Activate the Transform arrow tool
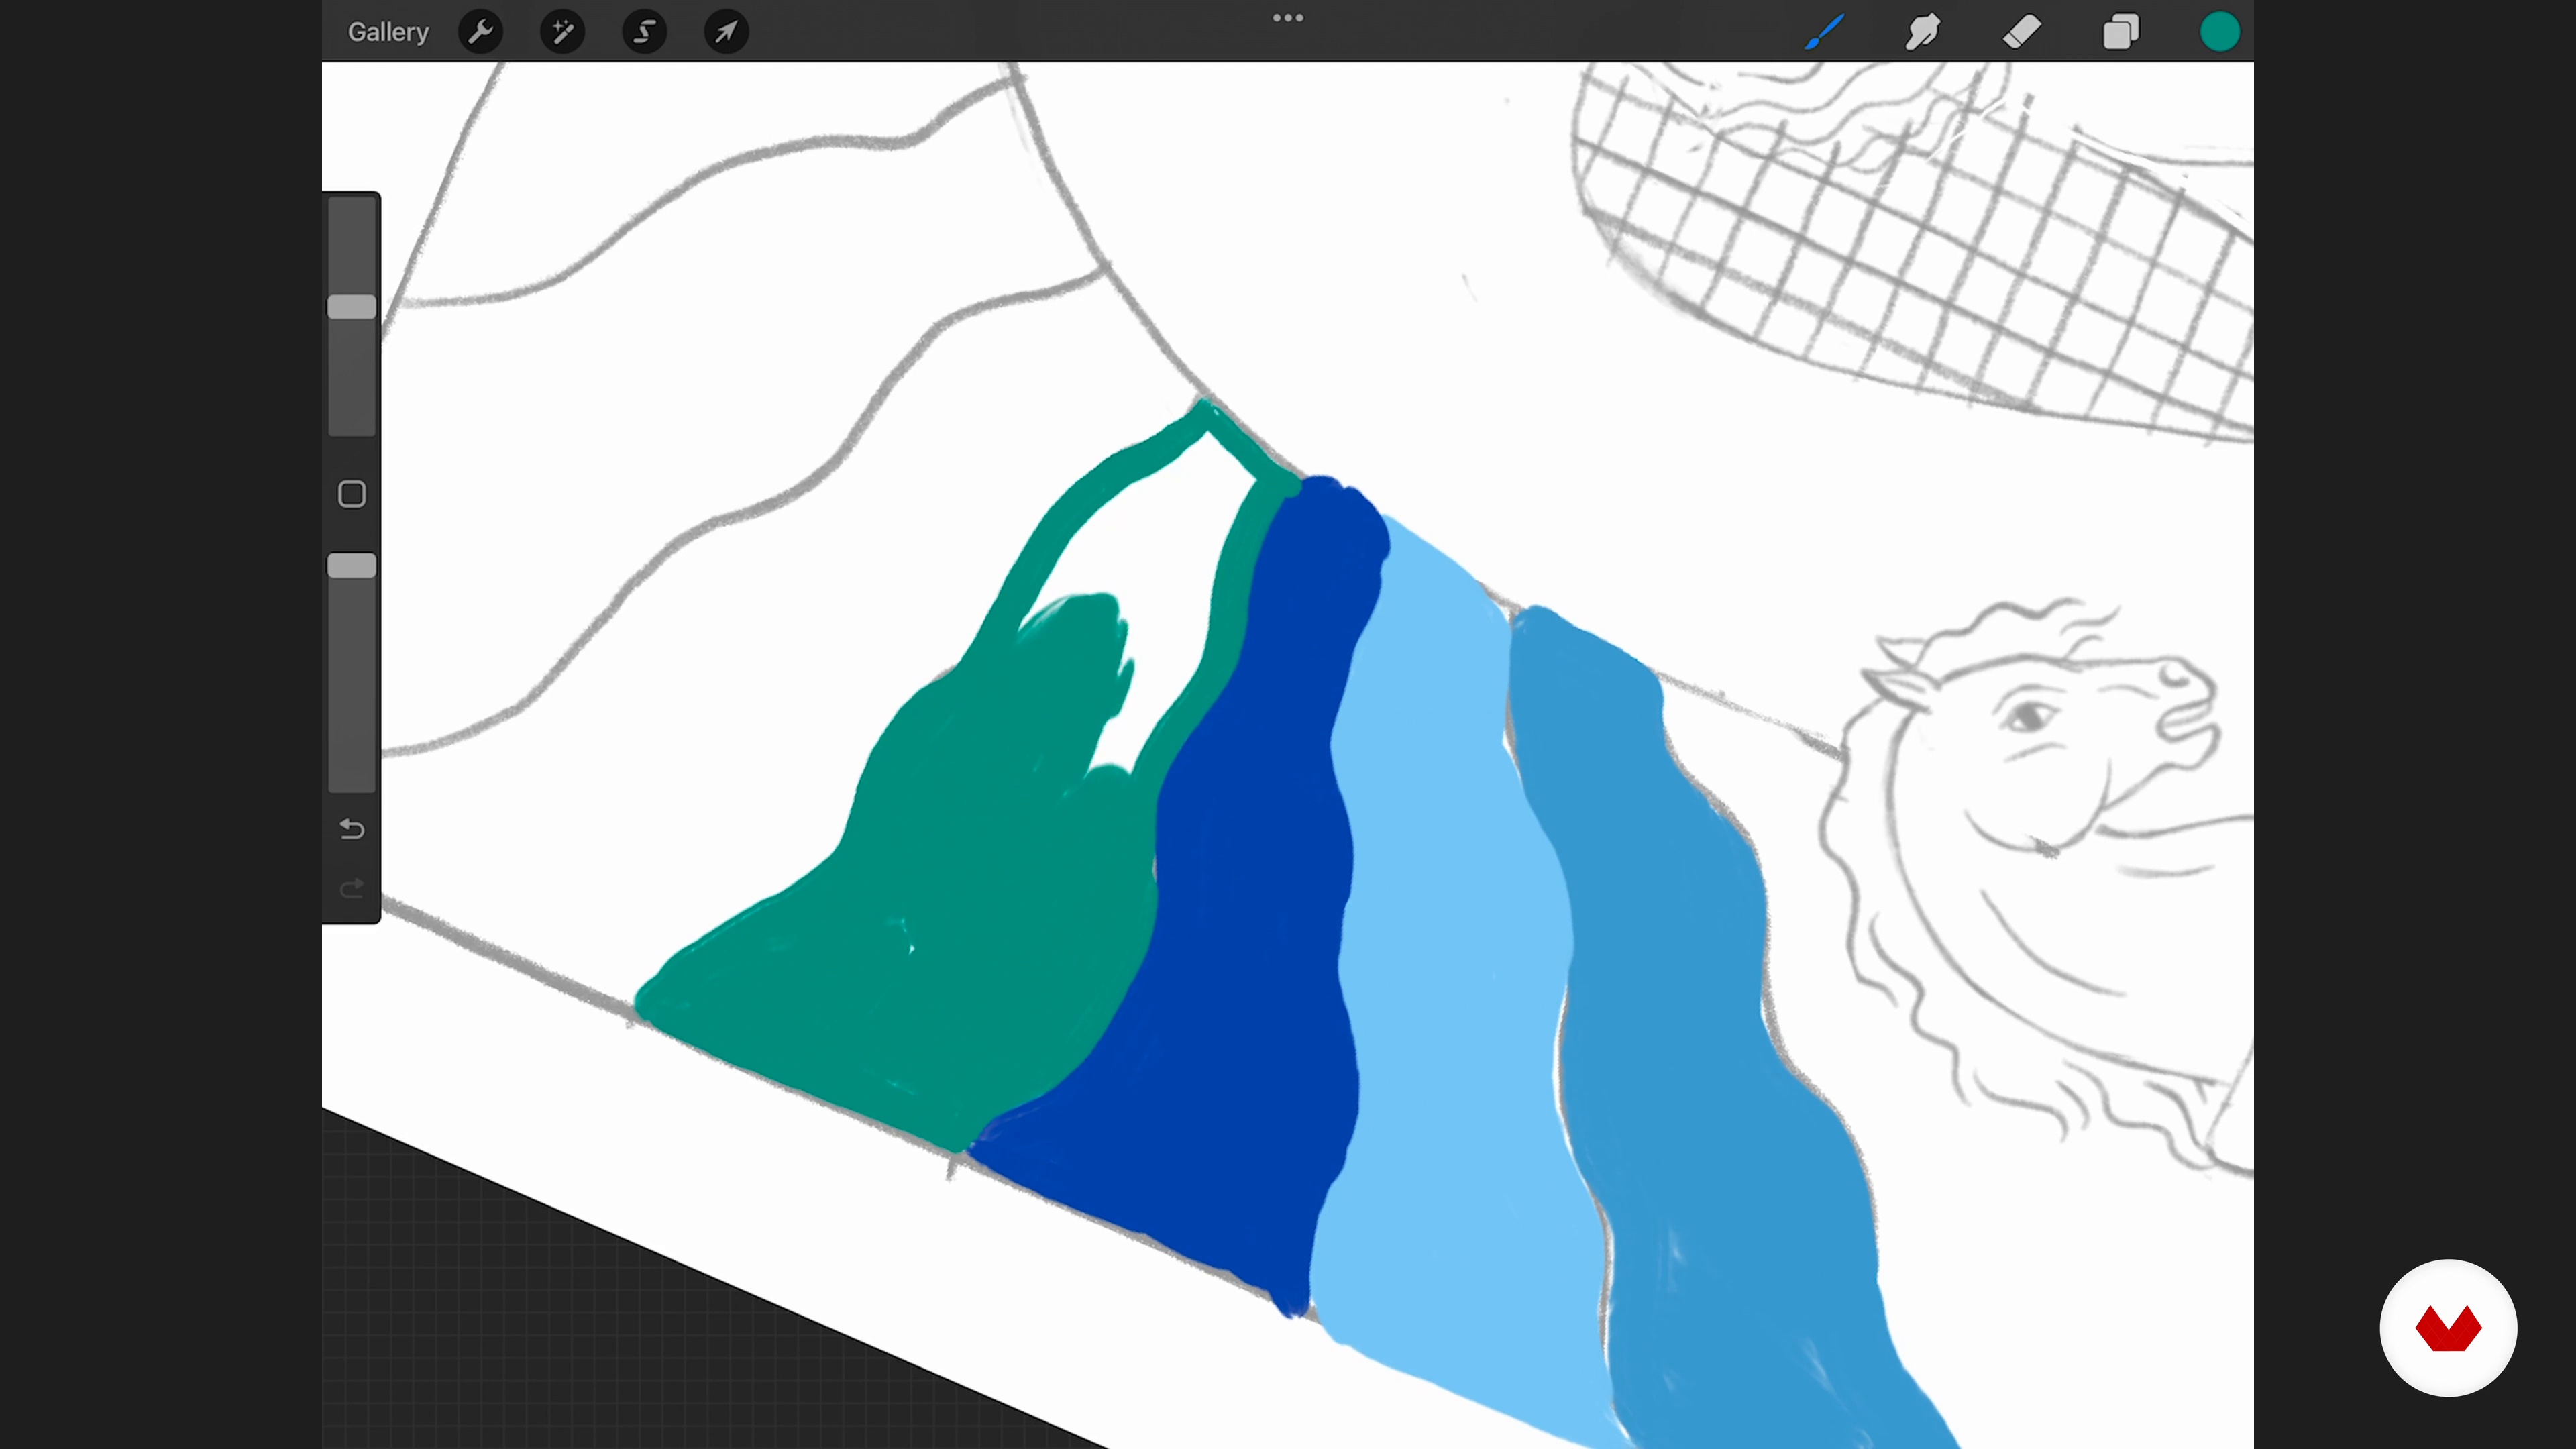2576x1449 pixels. [727, 32]
